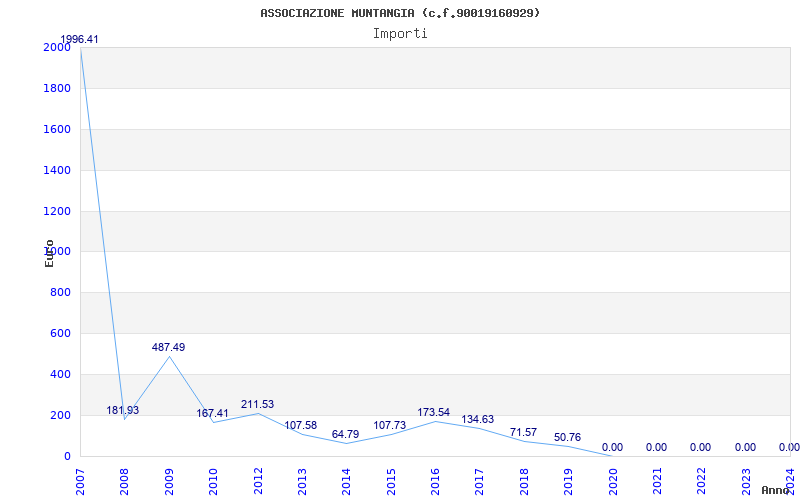Click the 487.49 peak value label
800x500 pixels.
(168, 347)
